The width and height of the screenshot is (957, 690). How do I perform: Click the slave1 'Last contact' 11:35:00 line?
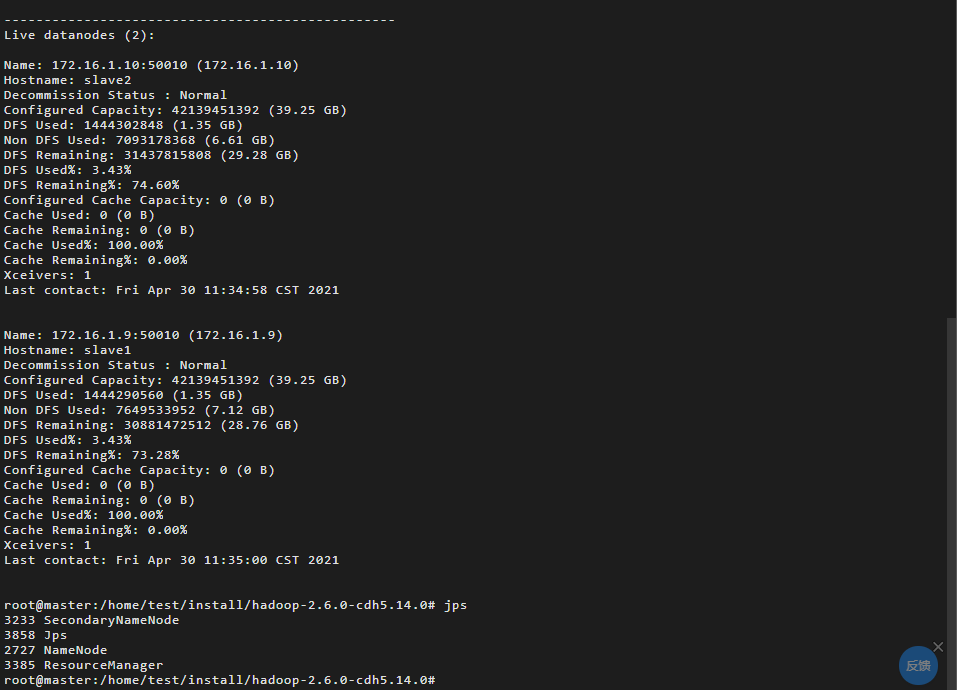(172, 560)
